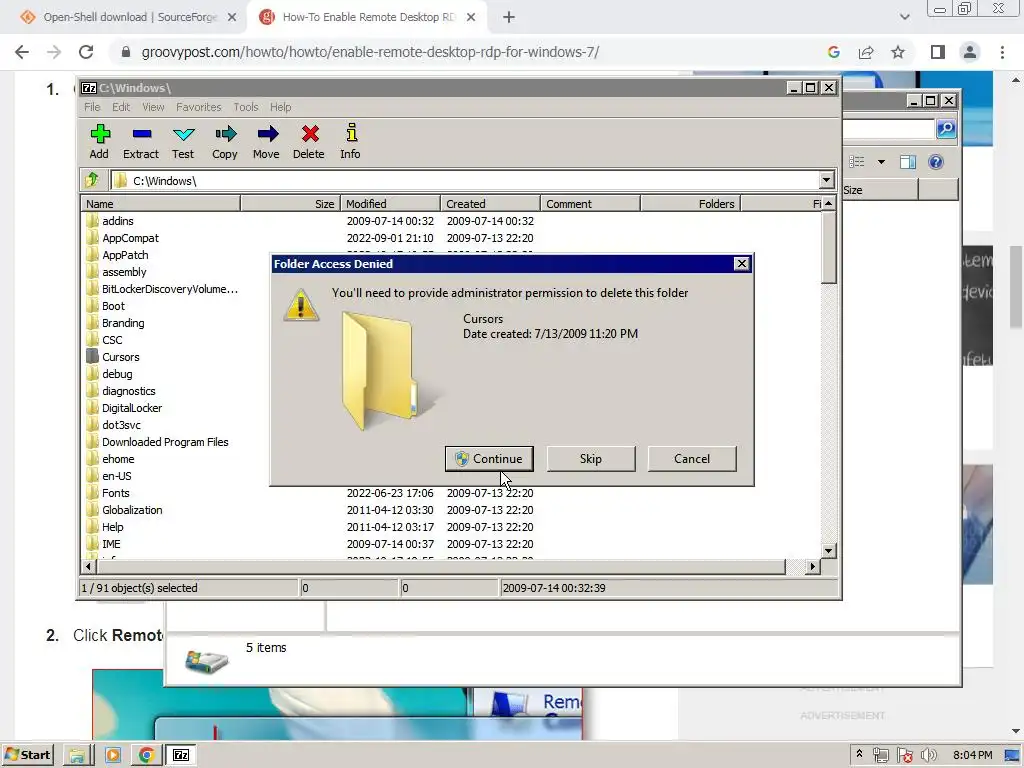
Task: Bookmark this page with the star icon
Action: click(898, 52)
